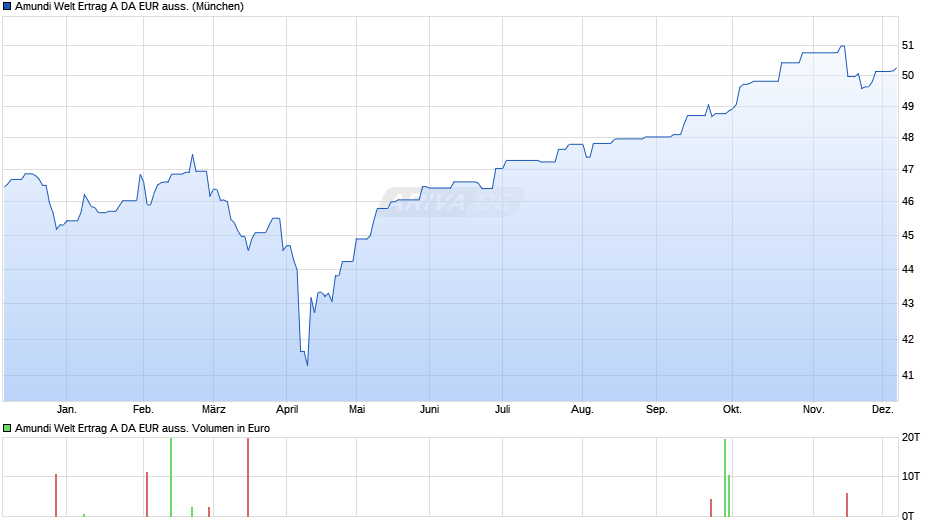Viewport: 940px width, 526px height.
Task: Click the 'Okt.' month label on the x-axis
Action: click(x=732, y=409)
